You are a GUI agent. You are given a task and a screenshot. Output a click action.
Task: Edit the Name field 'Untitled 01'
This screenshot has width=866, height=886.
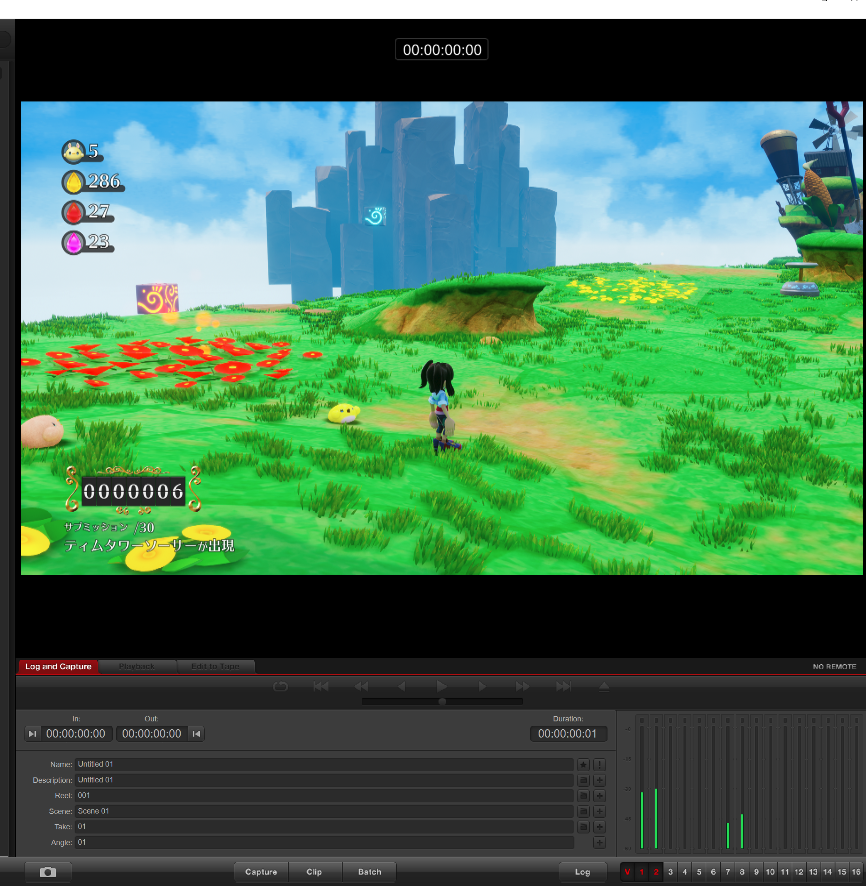(324, 765)
